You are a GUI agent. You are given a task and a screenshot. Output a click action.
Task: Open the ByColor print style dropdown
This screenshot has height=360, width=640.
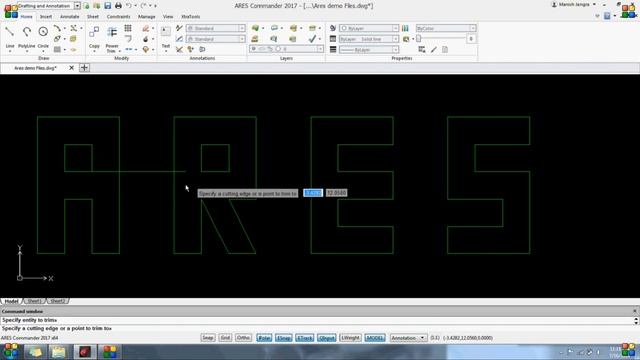472,28
